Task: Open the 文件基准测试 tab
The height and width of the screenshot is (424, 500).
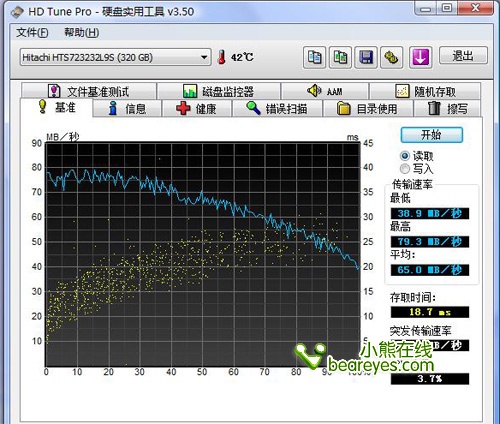Action: pyautogui.click(x=89, y=91)
